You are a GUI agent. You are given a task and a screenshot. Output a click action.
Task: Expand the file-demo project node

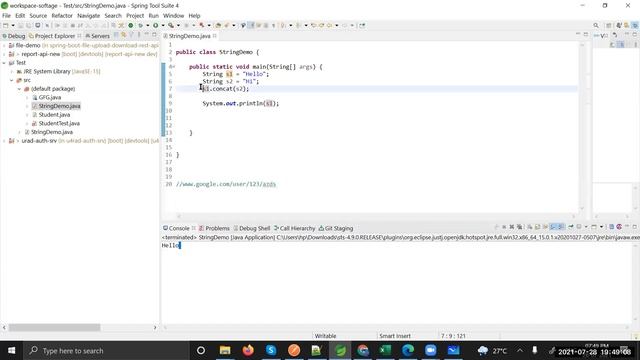(4, 45)
